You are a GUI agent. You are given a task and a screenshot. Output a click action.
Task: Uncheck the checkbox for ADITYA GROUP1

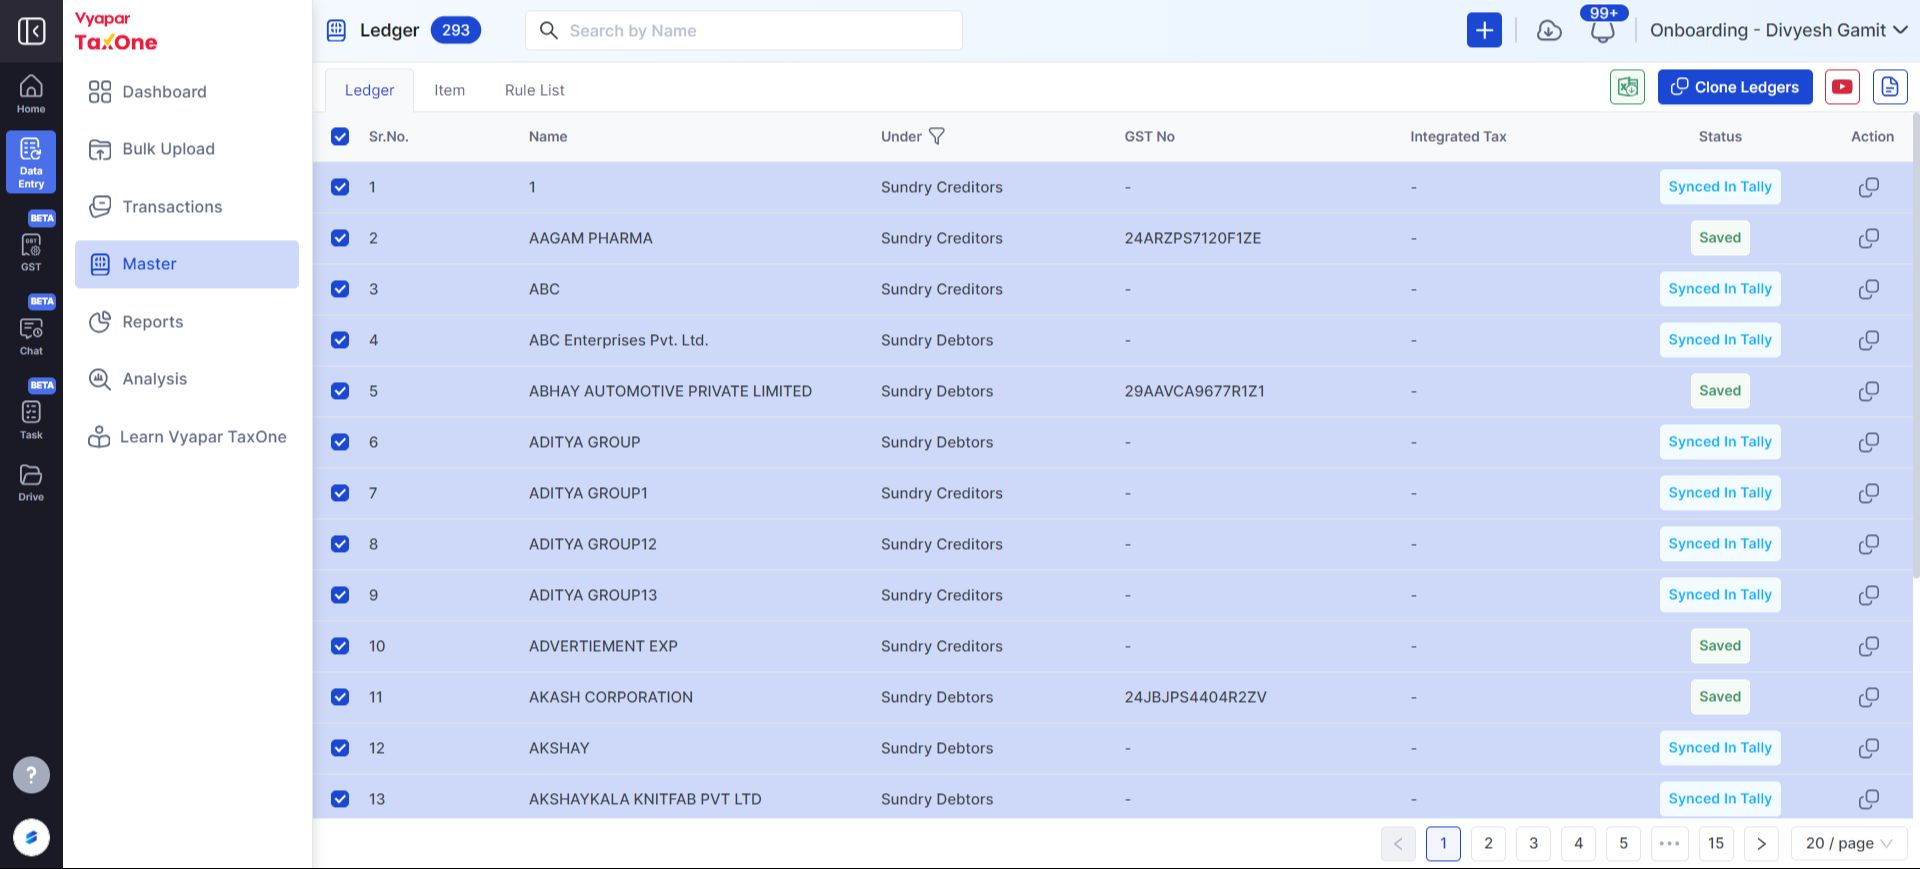[x=340, y=493]
